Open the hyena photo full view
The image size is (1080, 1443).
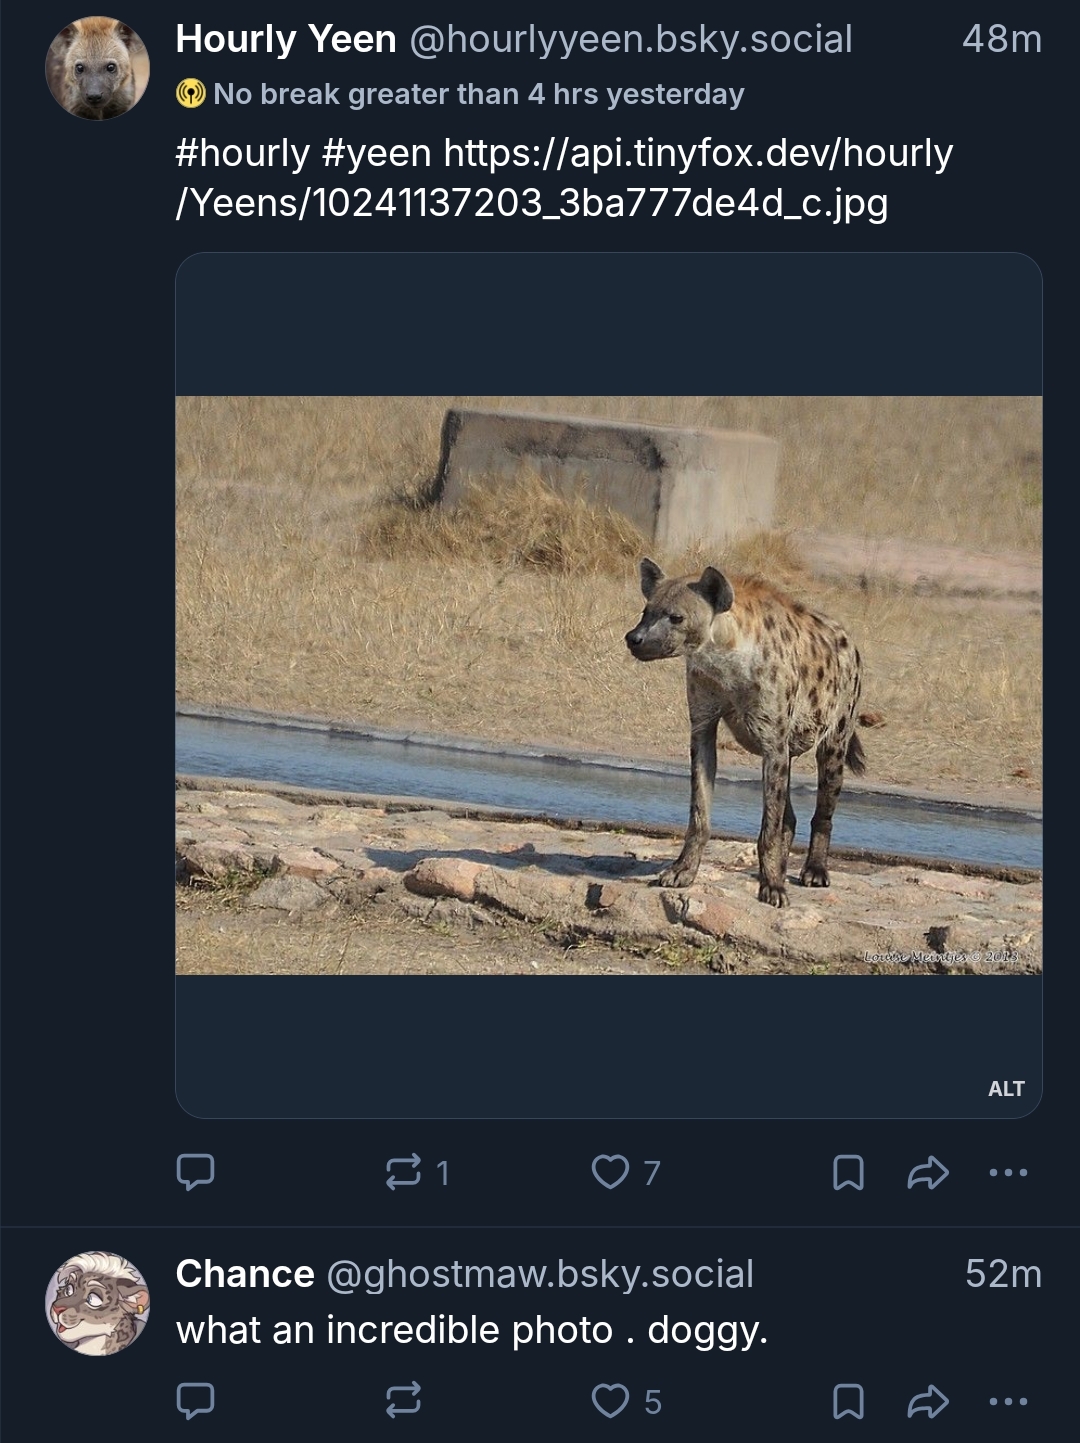click(608, 685)
